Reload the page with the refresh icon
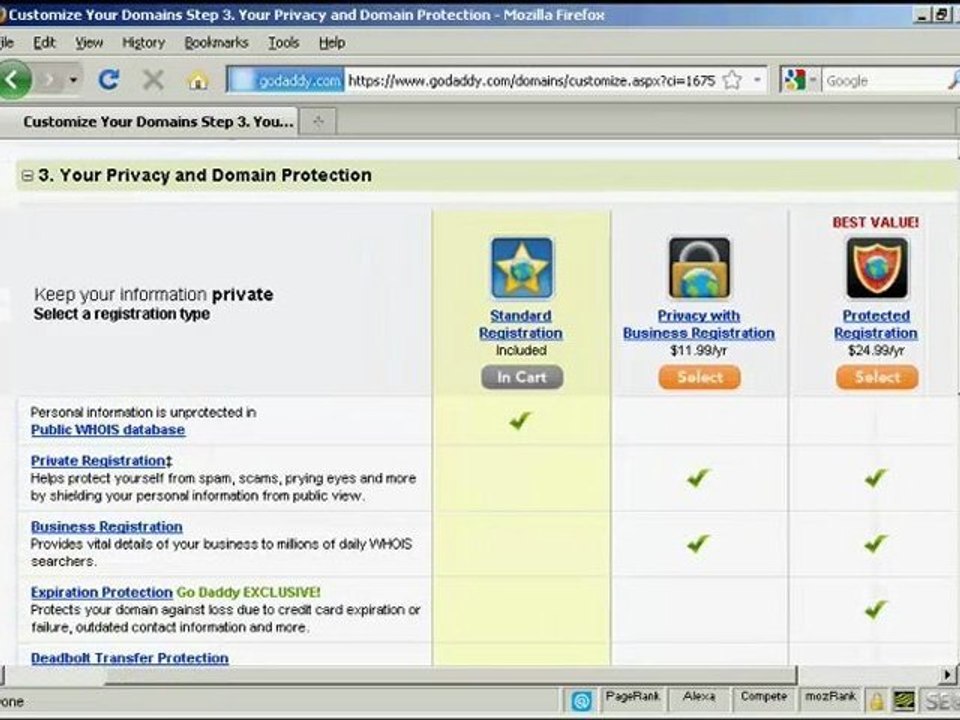 [109, 80]
